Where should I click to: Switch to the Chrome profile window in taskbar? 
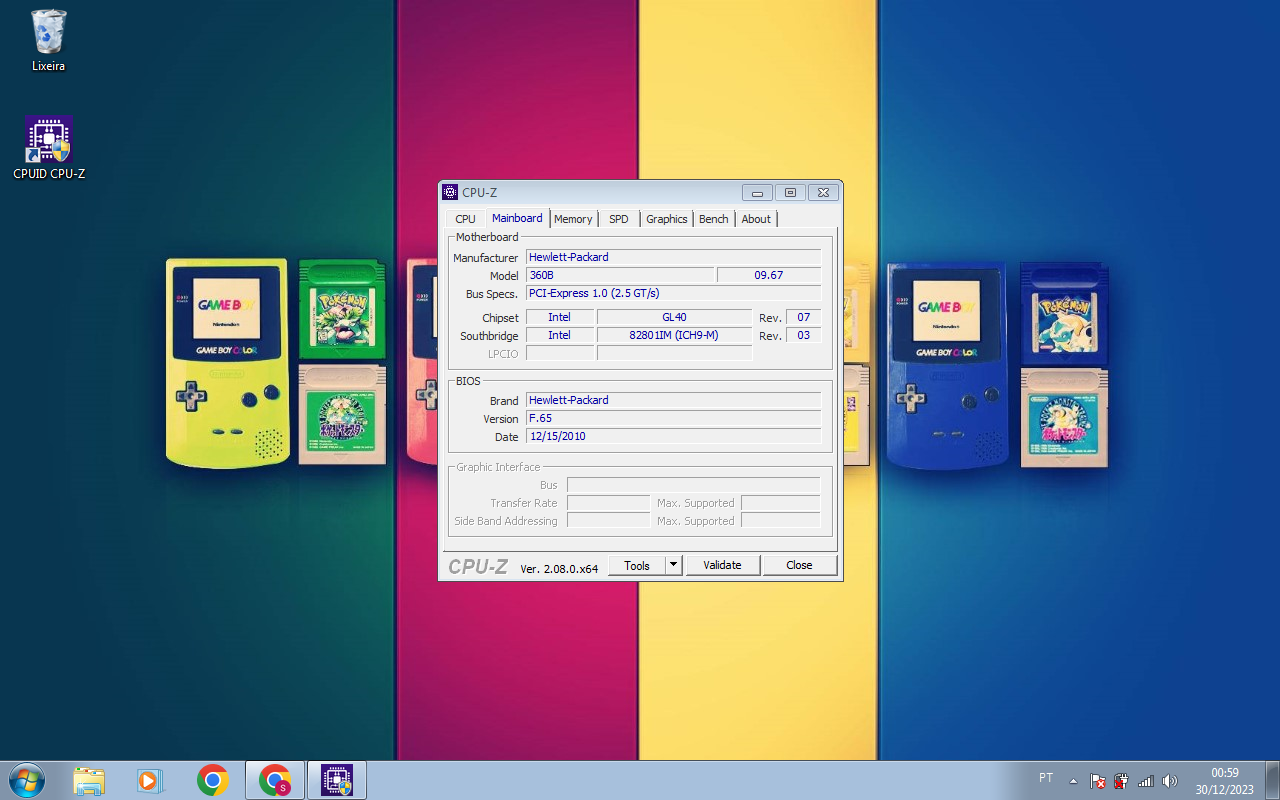point(275,780)
